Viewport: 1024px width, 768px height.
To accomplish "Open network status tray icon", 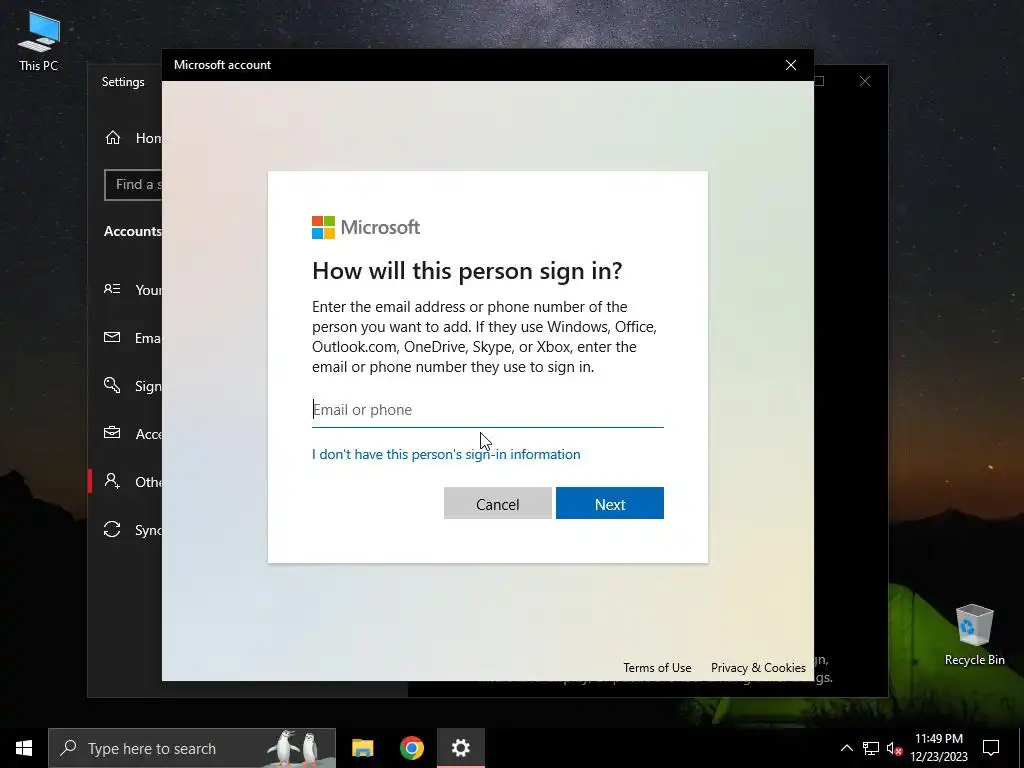I will (x=871, y=748).
